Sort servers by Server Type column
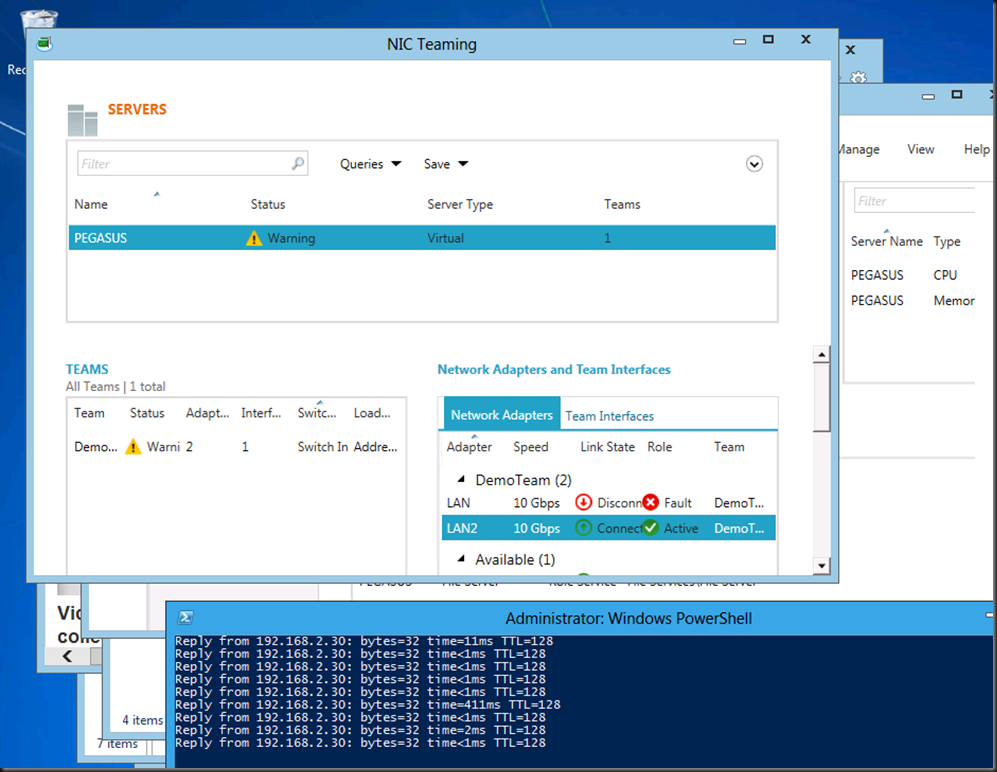 pyautogui.click(x=460, y=204)
